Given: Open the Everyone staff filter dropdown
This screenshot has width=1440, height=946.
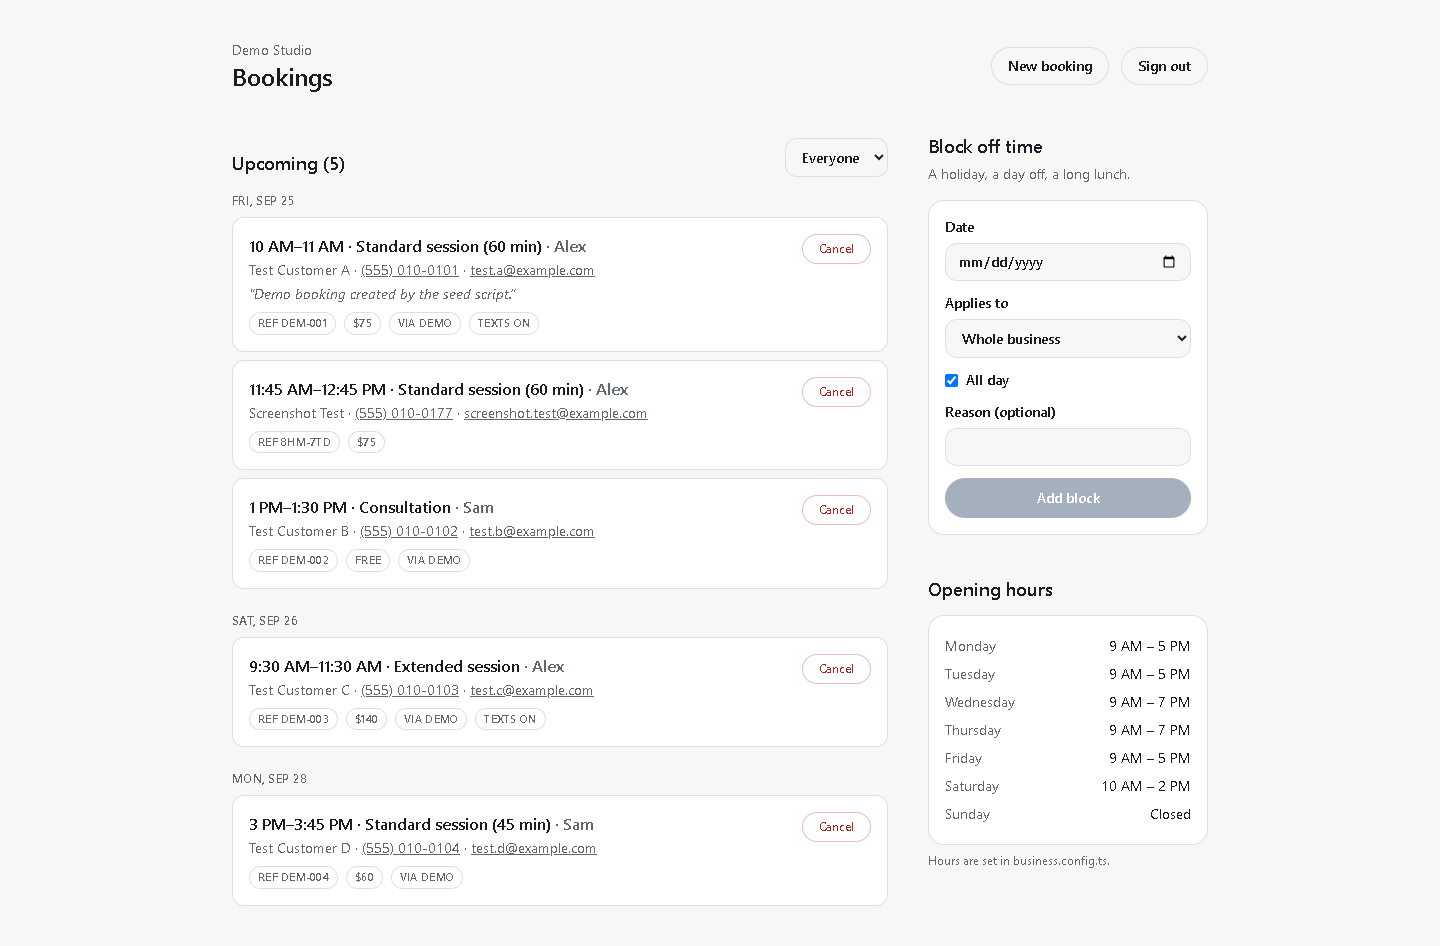Looking at the screenshot, I should [x=836, y=158].
